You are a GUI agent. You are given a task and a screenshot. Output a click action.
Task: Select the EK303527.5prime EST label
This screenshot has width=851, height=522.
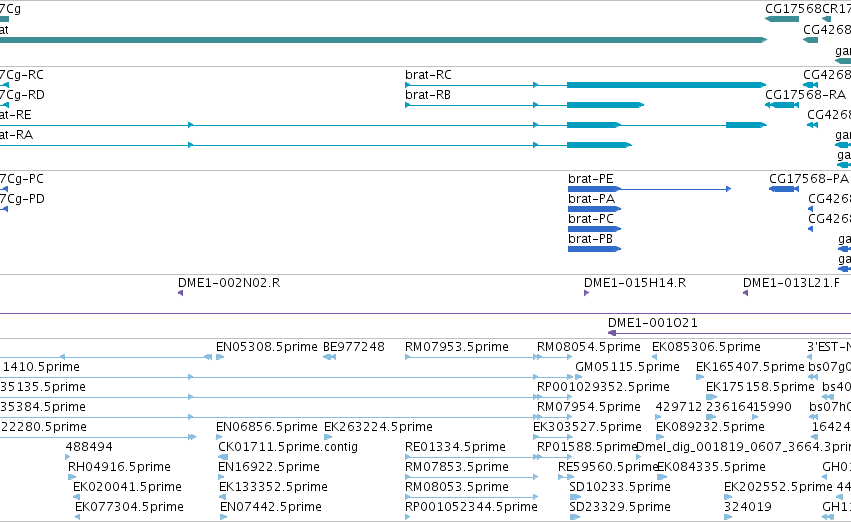(x=587, y=427)
